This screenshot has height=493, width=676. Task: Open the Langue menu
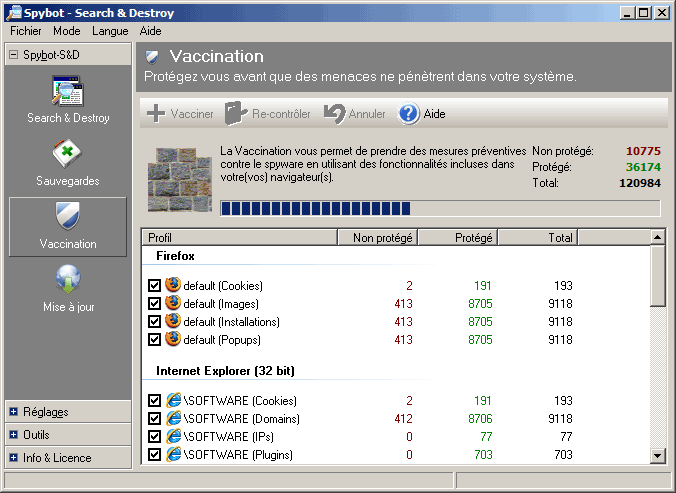pyautogui.click(x=110, y=31)
